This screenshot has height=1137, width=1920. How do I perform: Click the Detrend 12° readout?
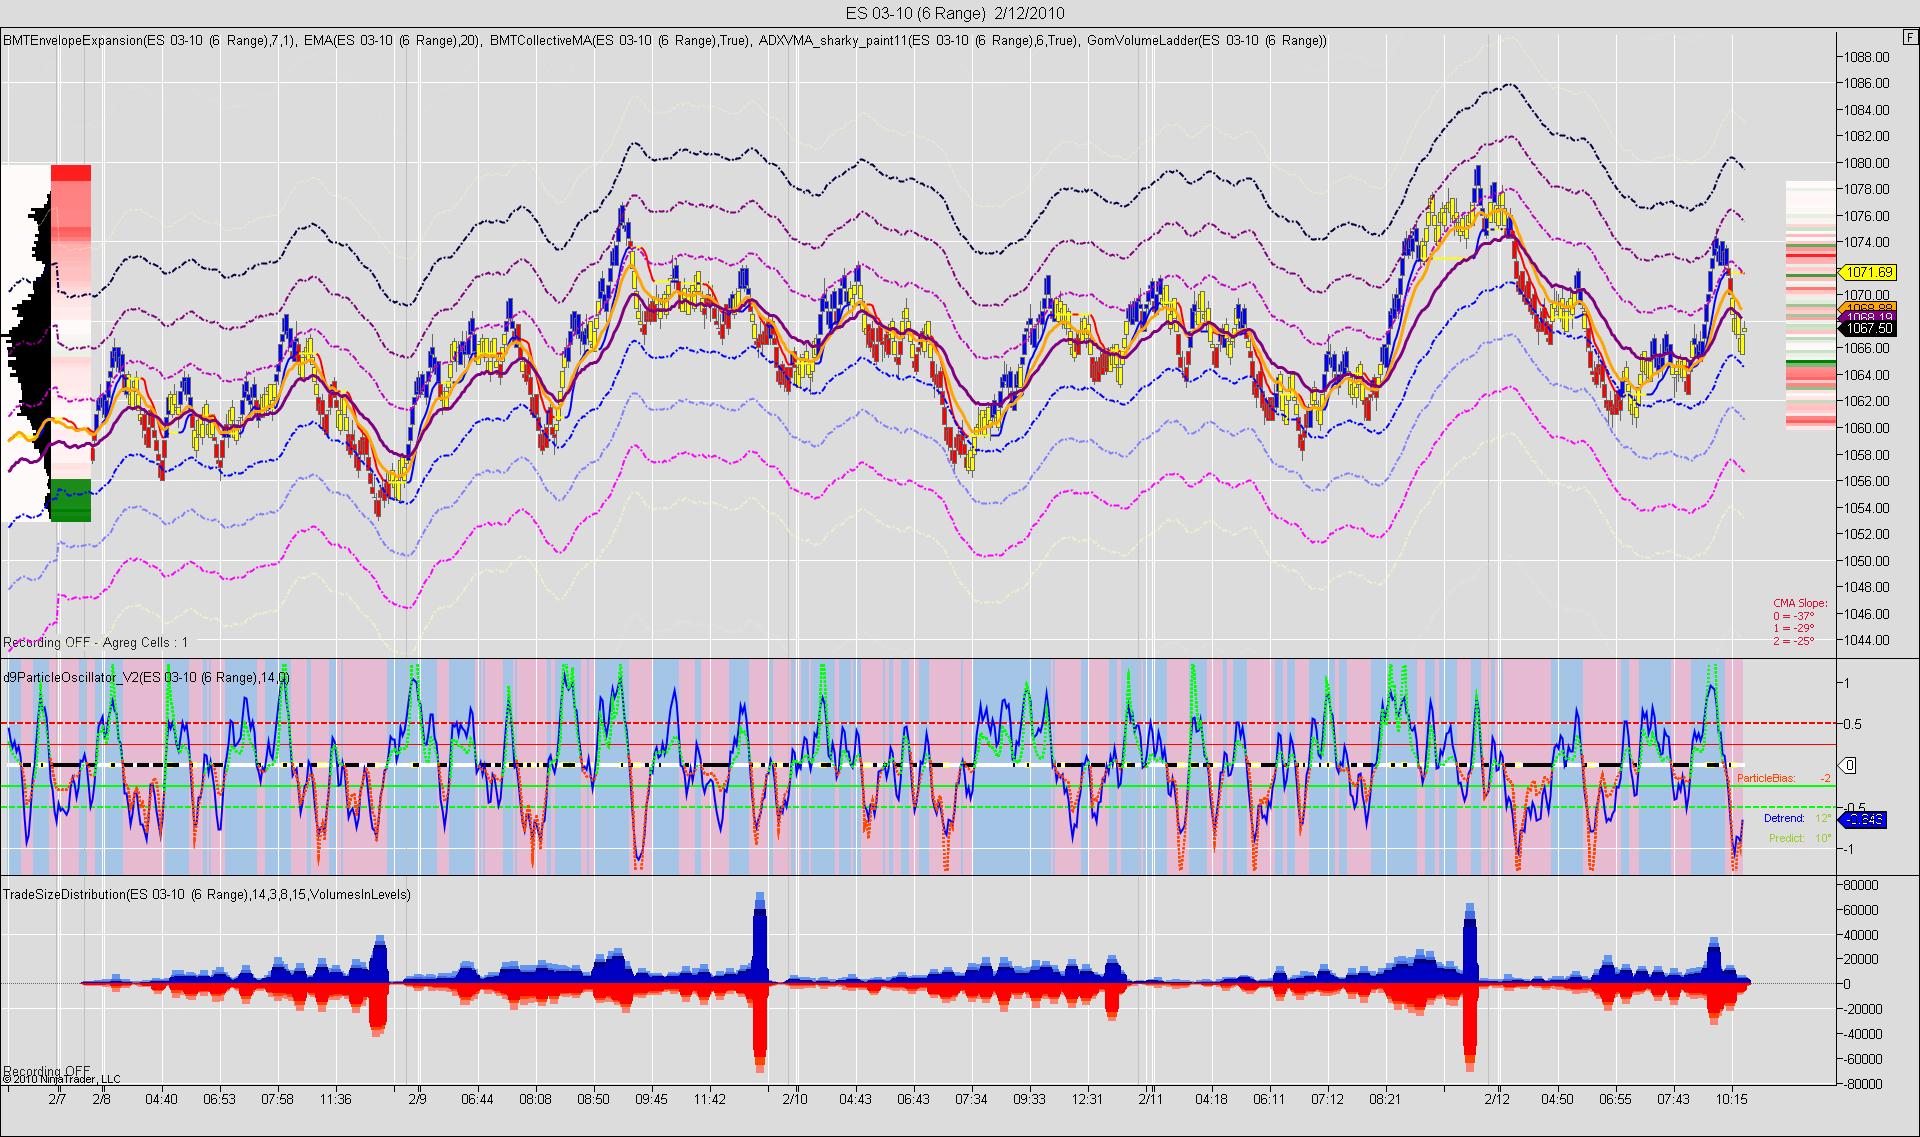(x=1798, y=818)
